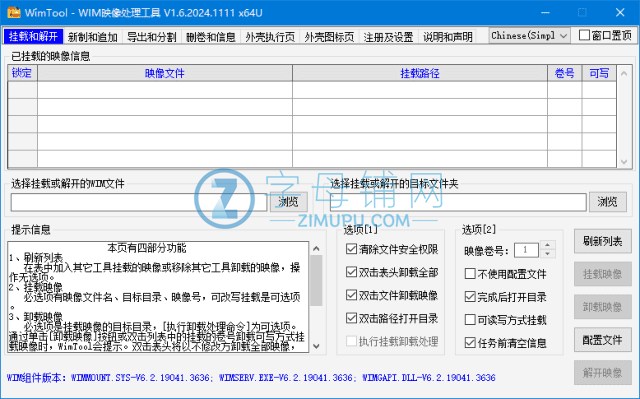This screenshot has width=640, height=399.
Task: Click the 本页有四部分功能 hint heading
Action: click(x=147, y=248)
